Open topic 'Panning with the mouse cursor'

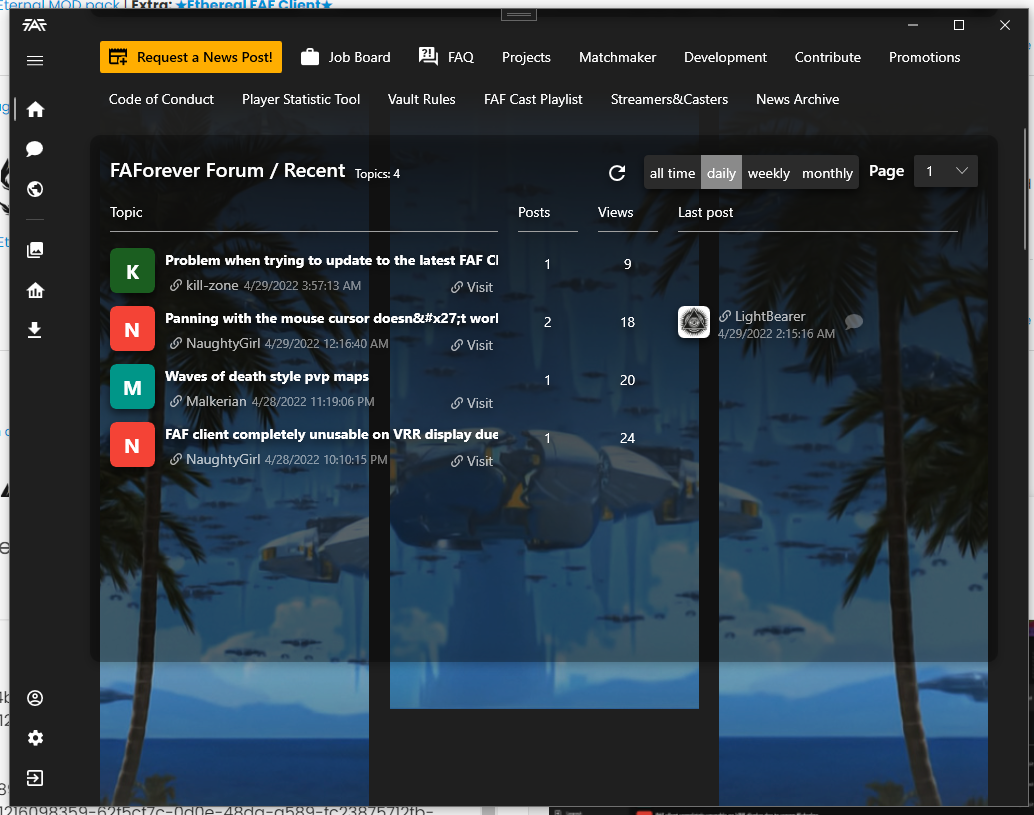332,318
